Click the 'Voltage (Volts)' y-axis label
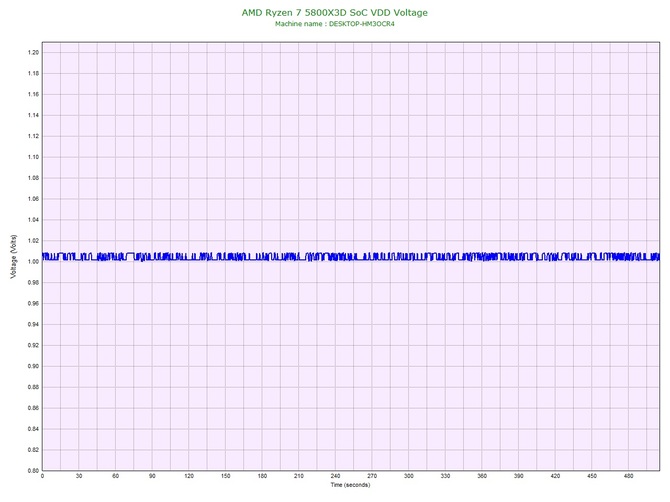The height and width of the screenshot is (502, 670). pos(14,257)
